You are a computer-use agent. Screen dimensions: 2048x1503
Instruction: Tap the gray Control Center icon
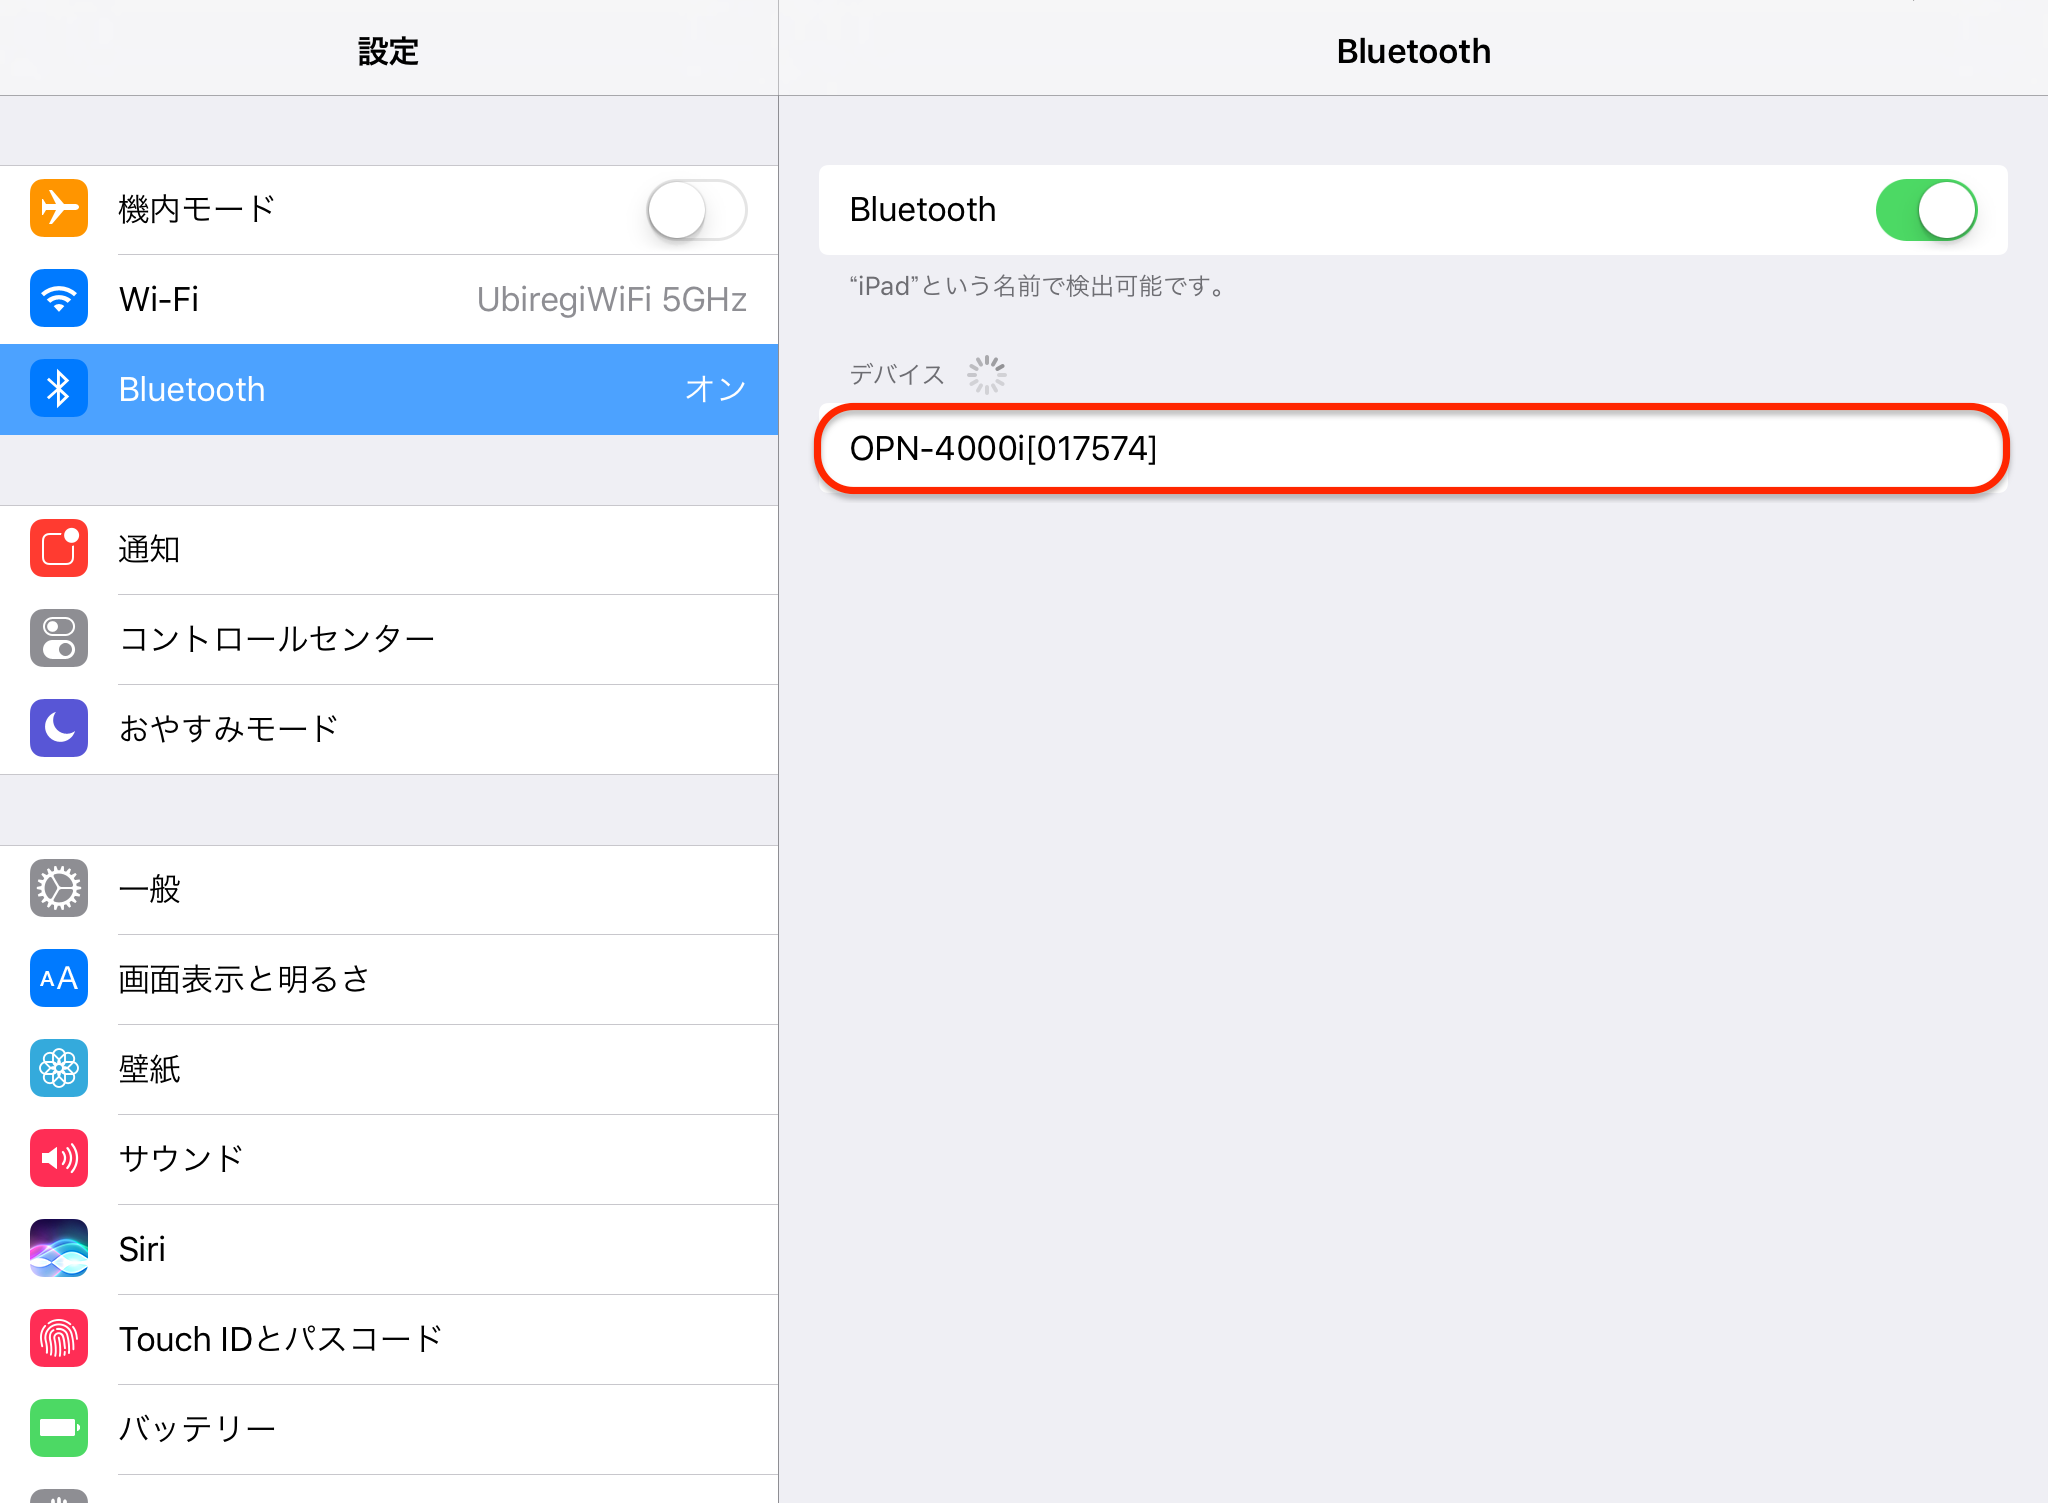tap(59, 639)
